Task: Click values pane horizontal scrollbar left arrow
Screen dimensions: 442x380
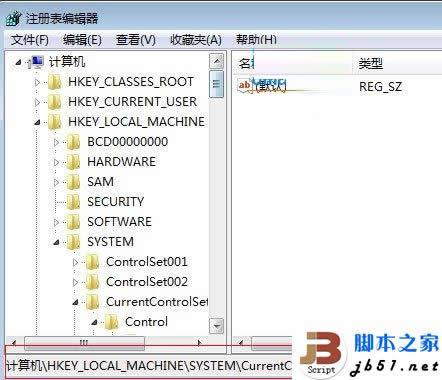Action: tap(241, 343)
